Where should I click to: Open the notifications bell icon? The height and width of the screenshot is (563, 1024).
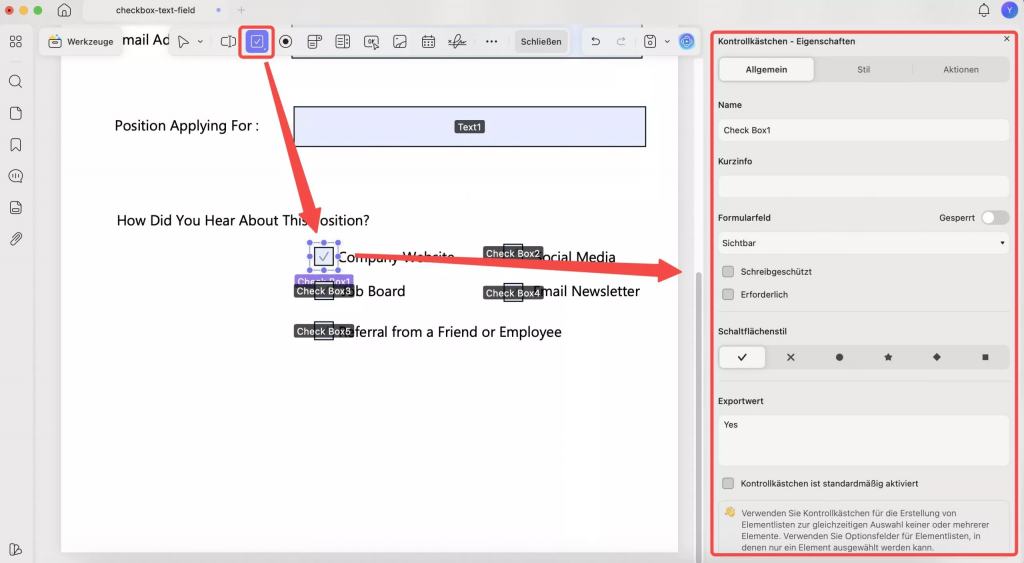point(984,10)
